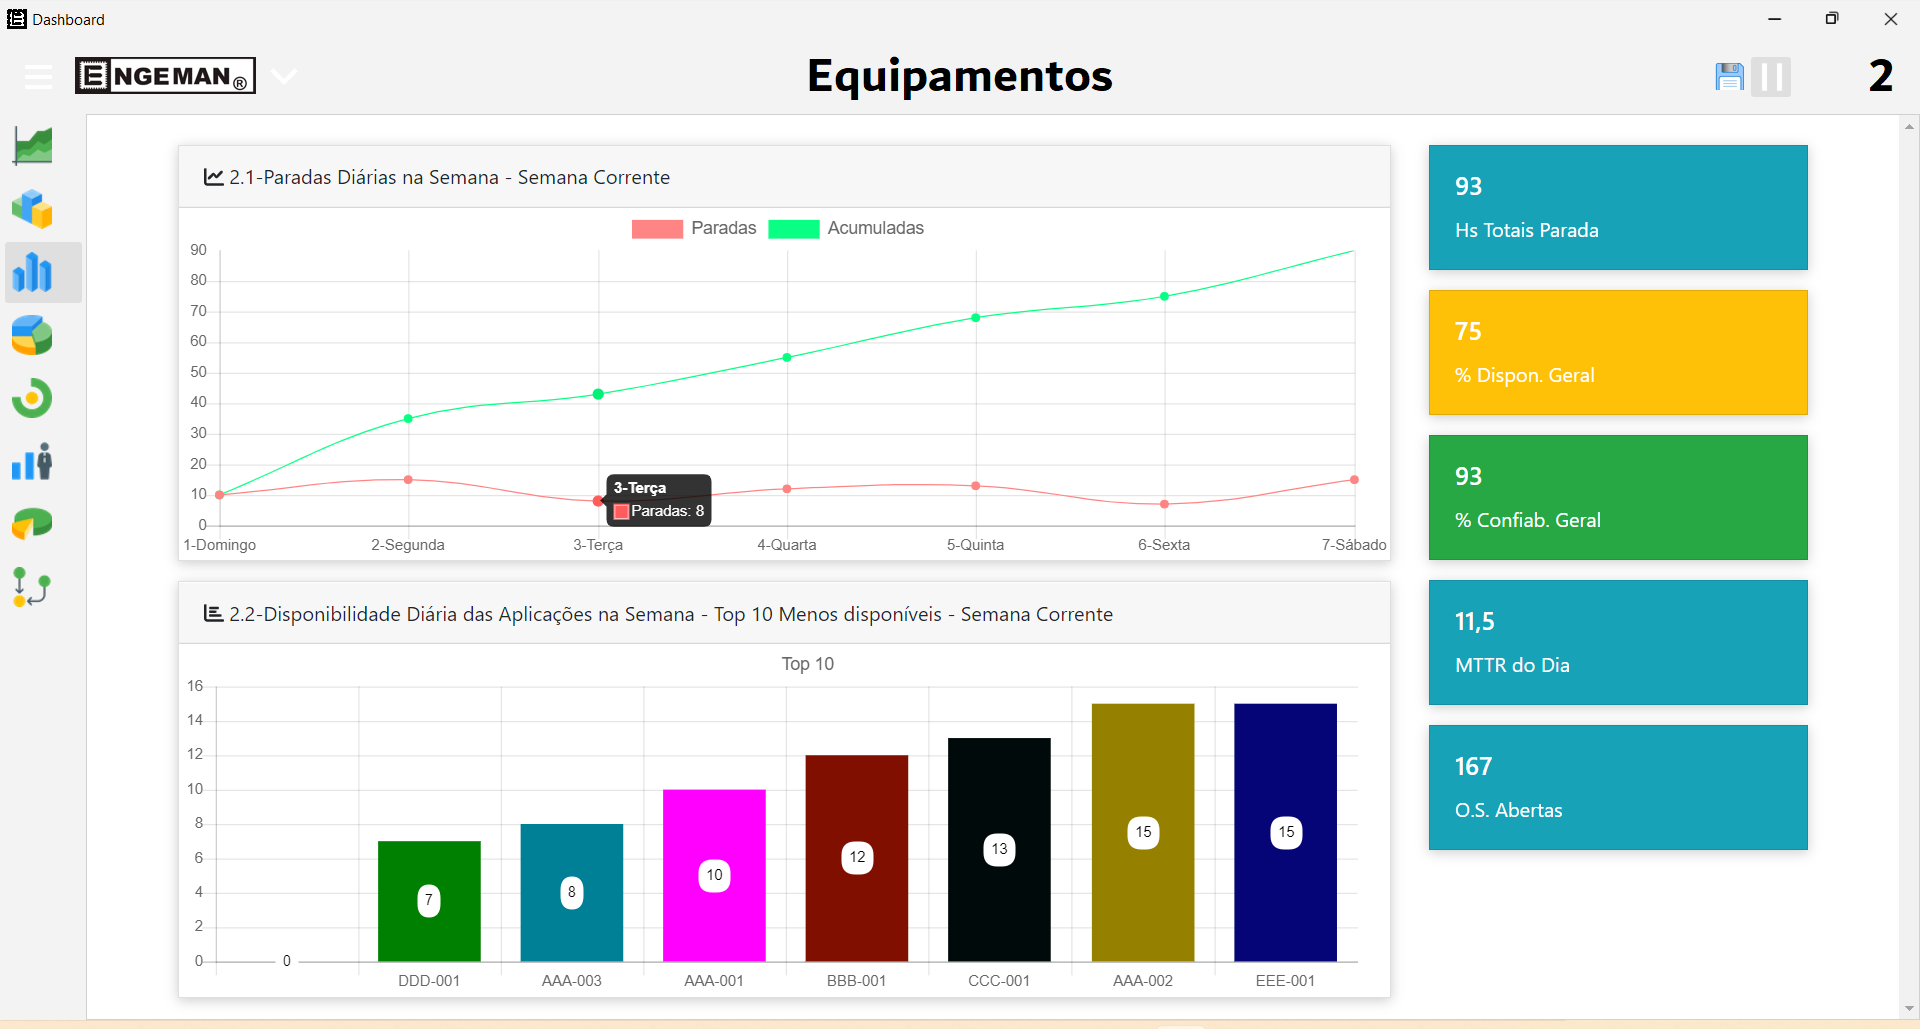Click the Hs Totais Parada card
The height and width of the screenshot is (1029, 1920).
click(1617, 207)
